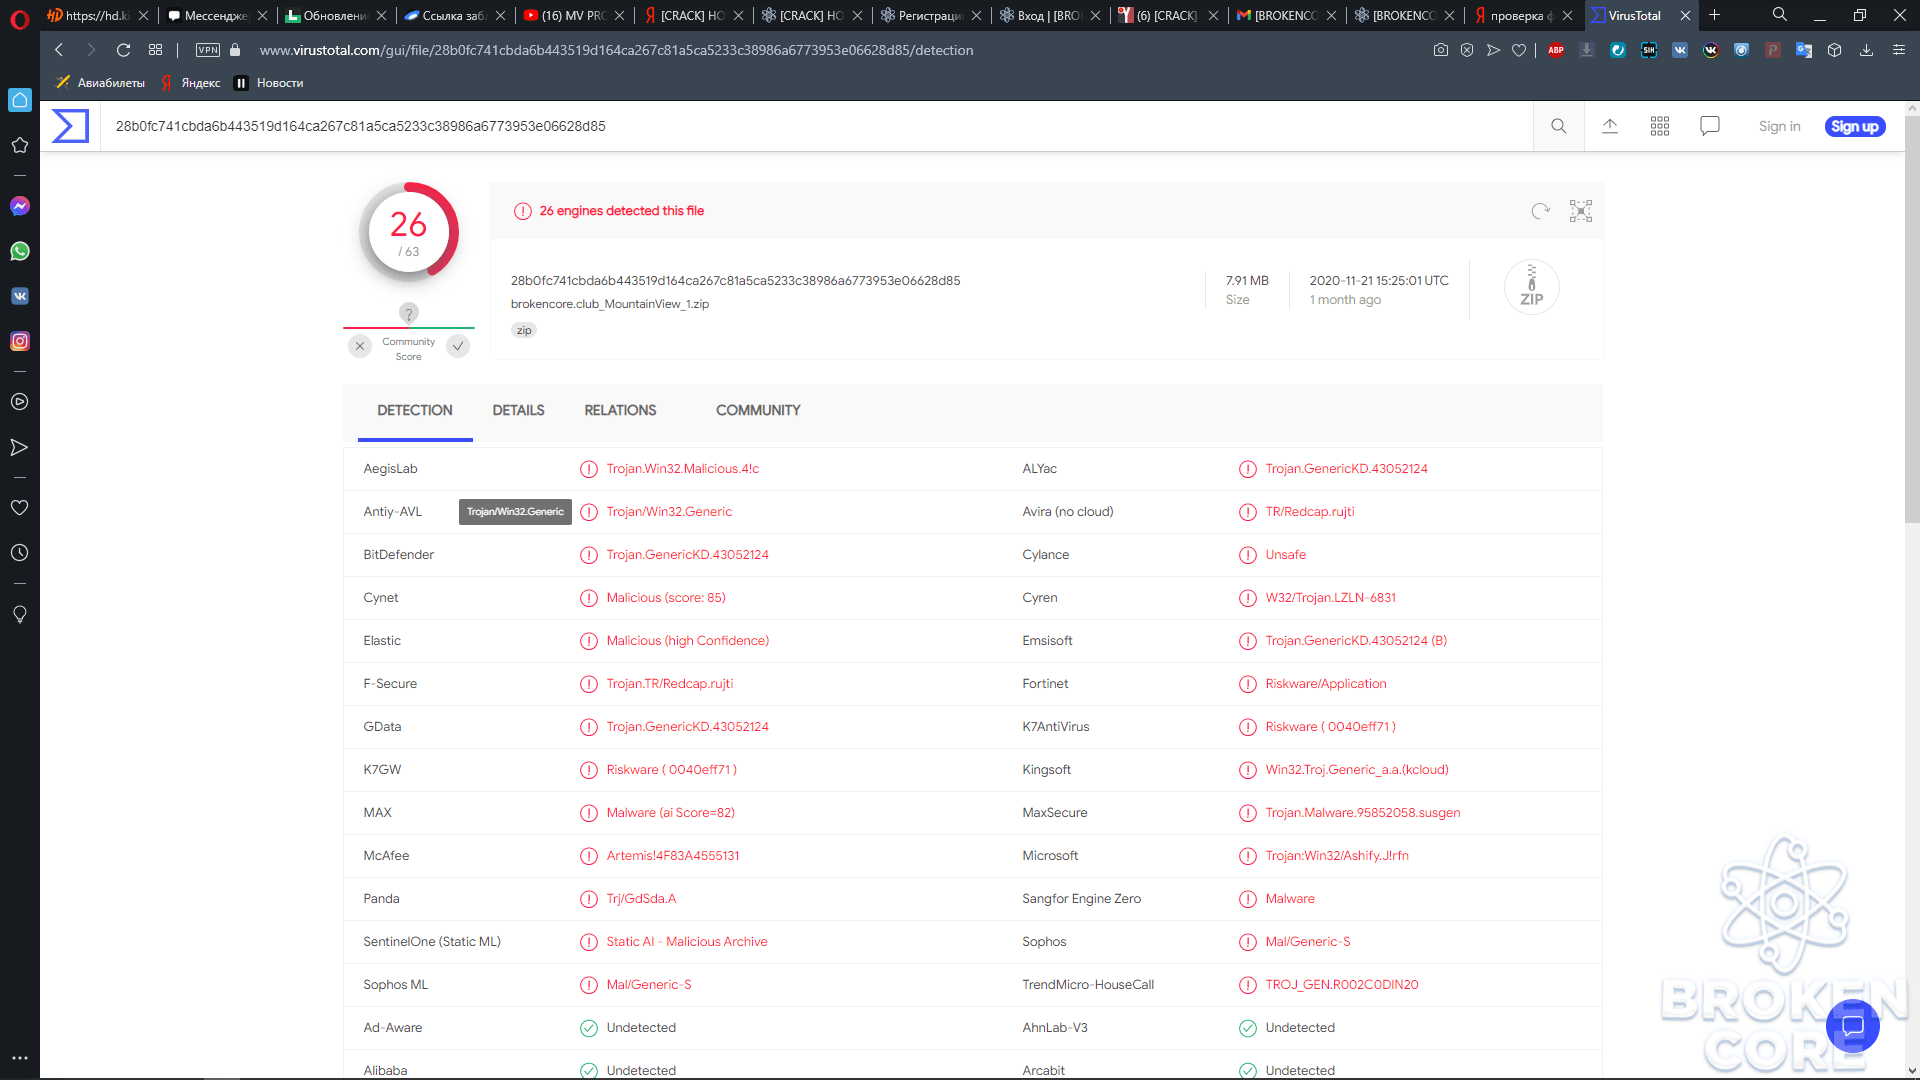Open Instagram in the Opera sidebar
1920x1080 pixels.
(20, 341)
